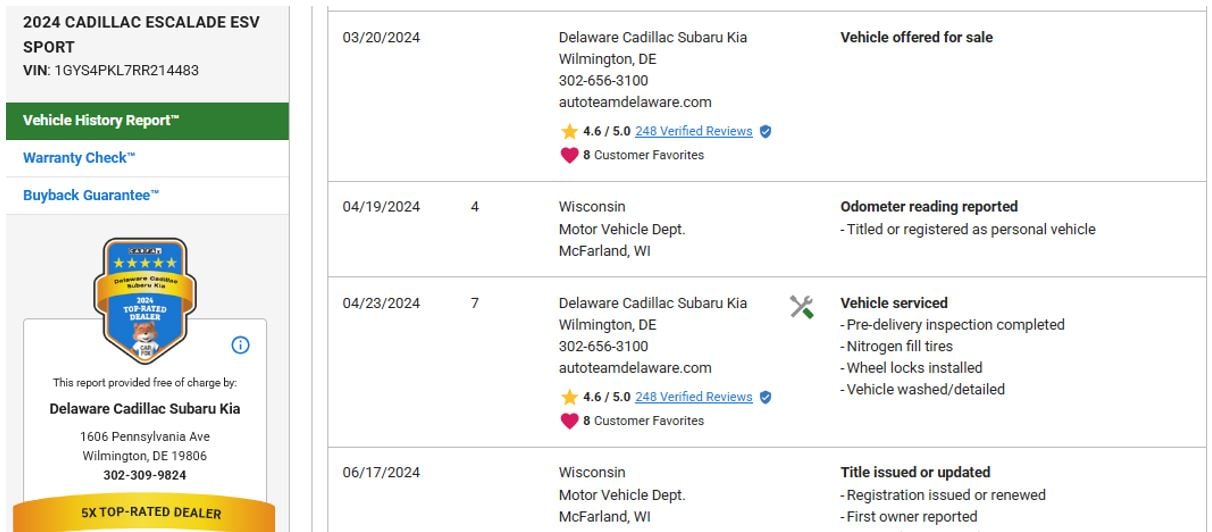Click the verified checkmark in 04/23/2024 entry
This screenshot has height=532, width=1212.
pyautogui.click(x=765, y=397)
